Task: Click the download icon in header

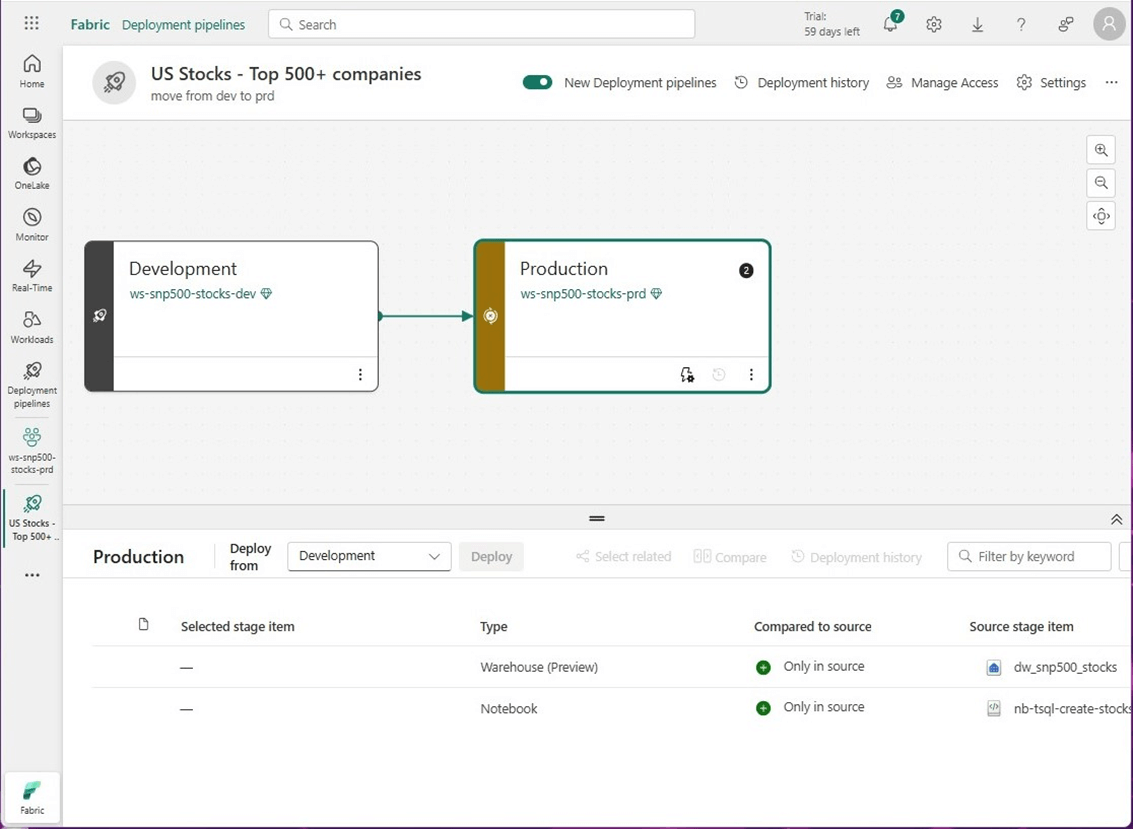Action: point(977,25)
